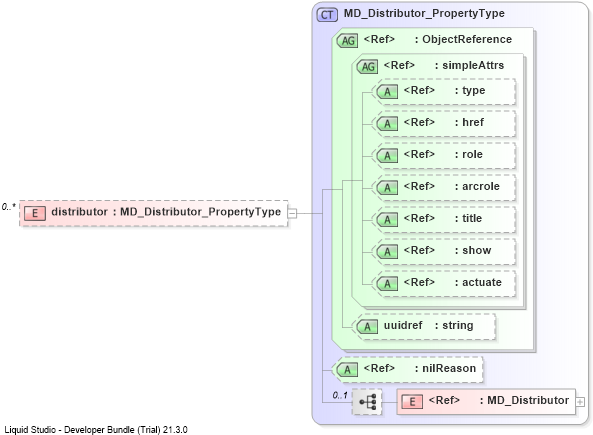Viewport: 593px width, 435px height.
Task: Click the A icon beside nilReason attribute
Action: coord(347,370)
